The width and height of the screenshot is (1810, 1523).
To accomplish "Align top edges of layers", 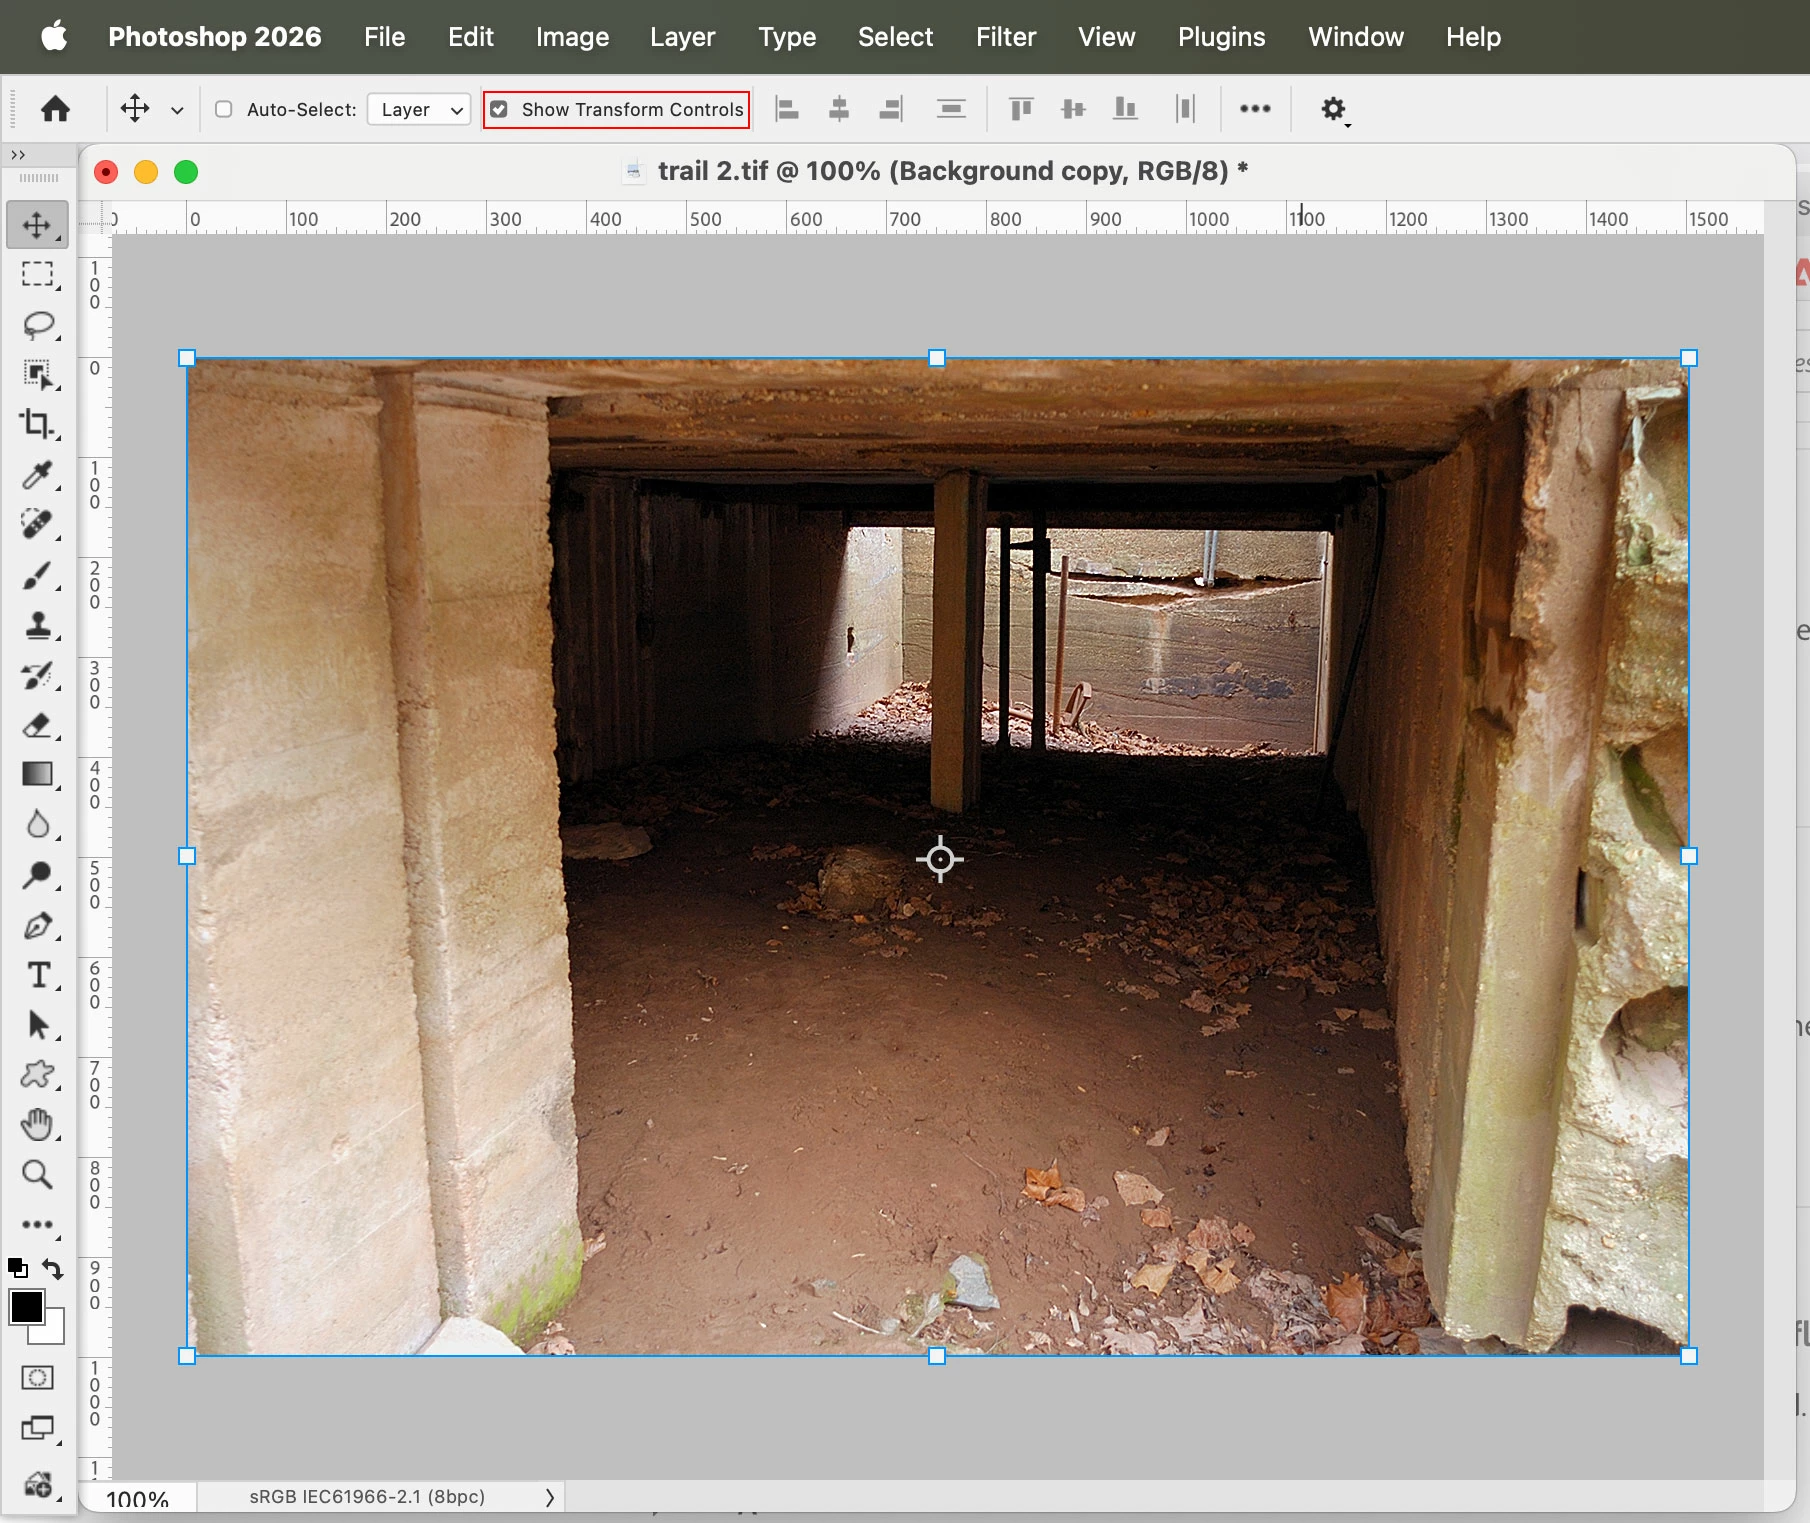I will pyautogui.click(x=1021, y=109).
